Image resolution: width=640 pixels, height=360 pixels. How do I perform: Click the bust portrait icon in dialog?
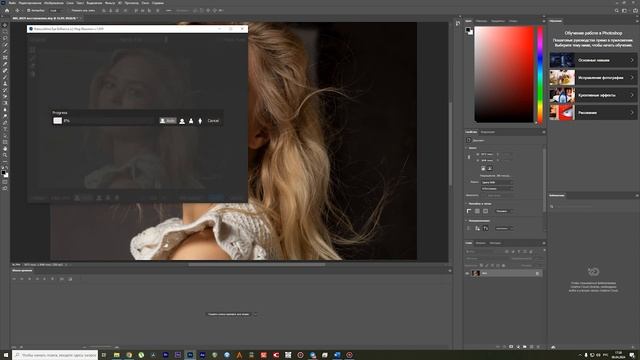191,121
